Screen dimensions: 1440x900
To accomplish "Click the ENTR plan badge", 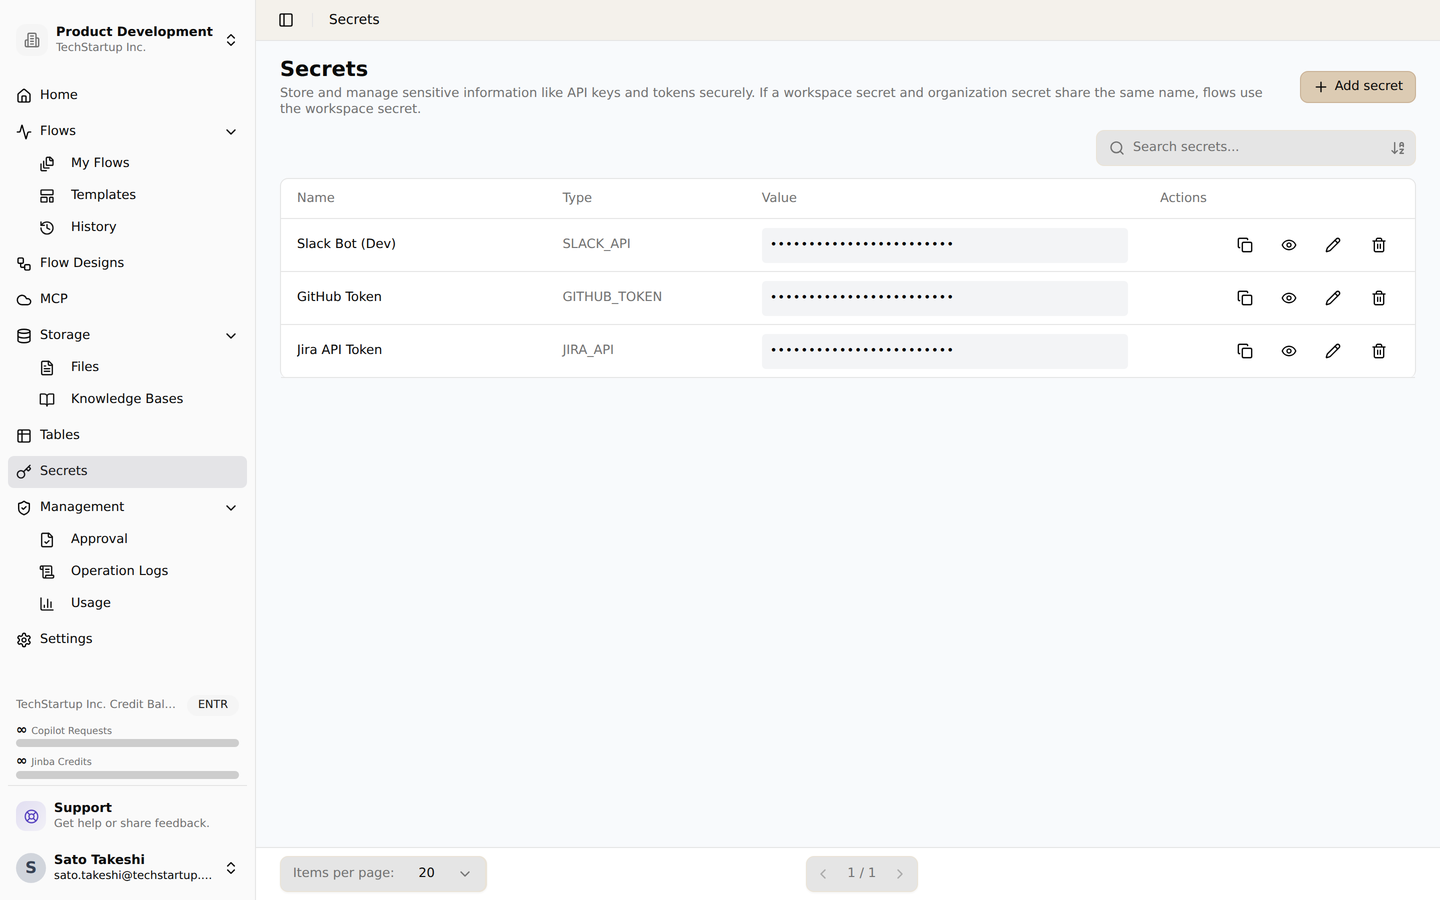I will [213, 704].
